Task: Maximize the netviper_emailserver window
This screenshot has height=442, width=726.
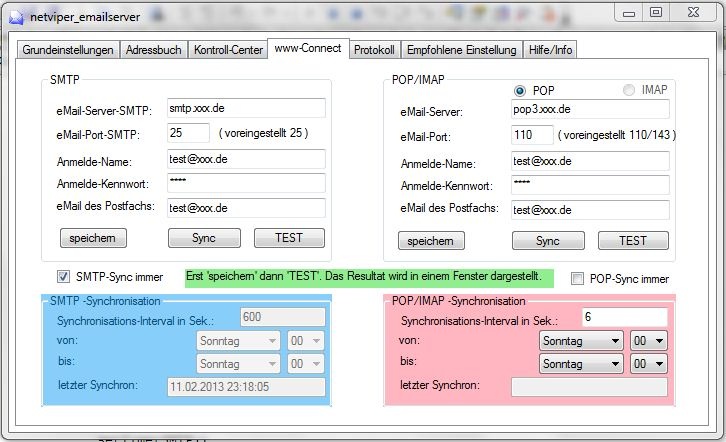Action: click(x=656, y=12)
